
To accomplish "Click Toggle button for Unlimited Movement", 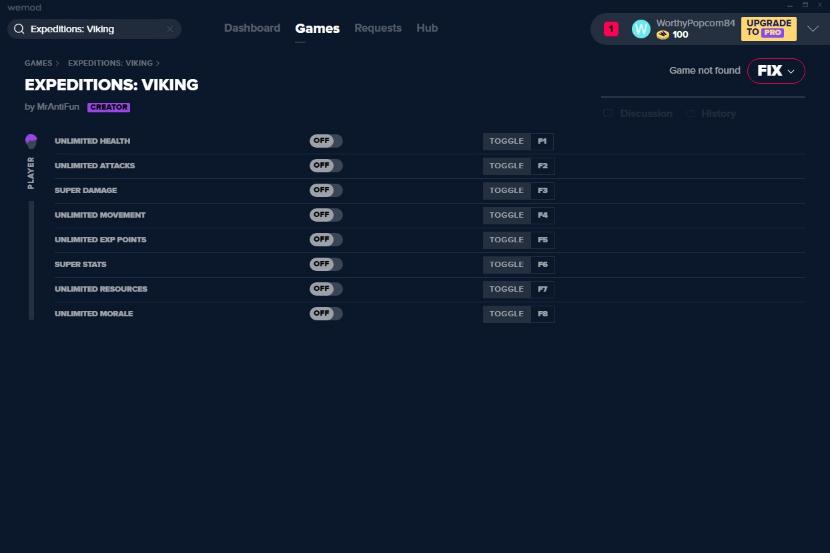I will 507,215.
